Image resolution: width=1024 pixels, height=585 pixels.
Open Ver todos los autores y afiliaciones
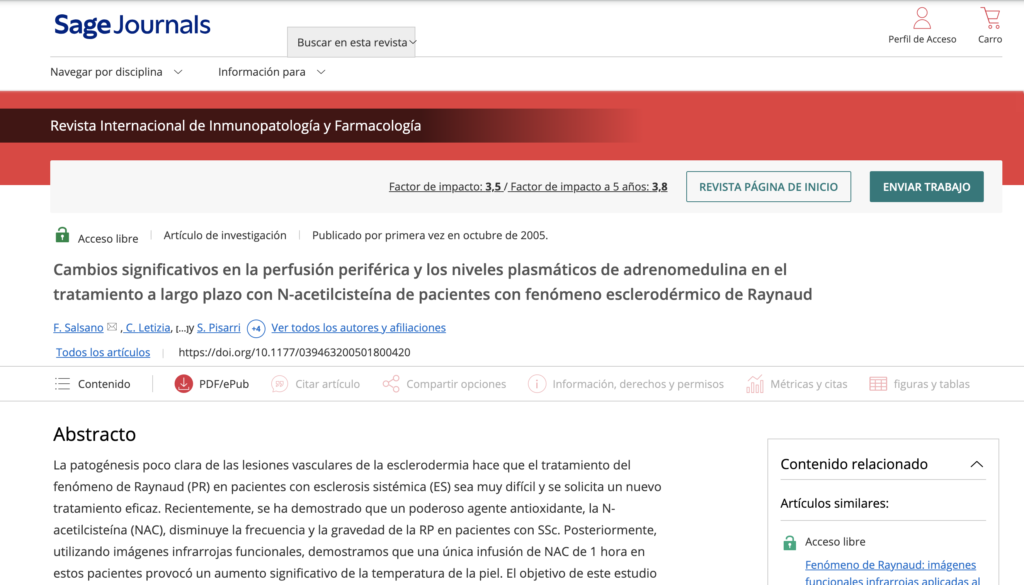click(358, 328)
